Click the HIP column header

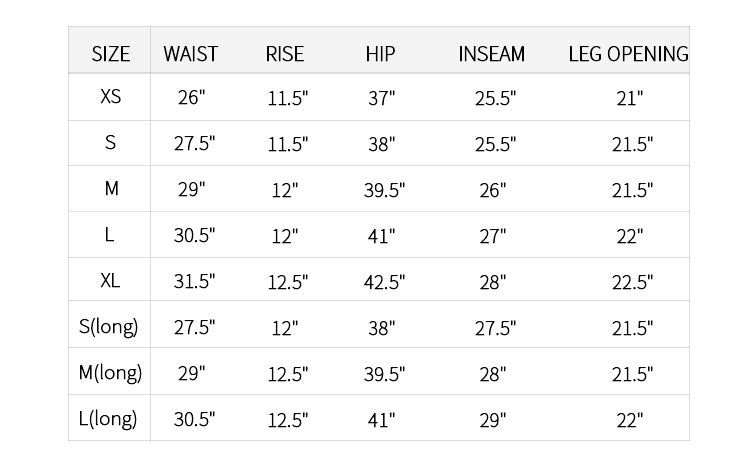click(380, 54)
